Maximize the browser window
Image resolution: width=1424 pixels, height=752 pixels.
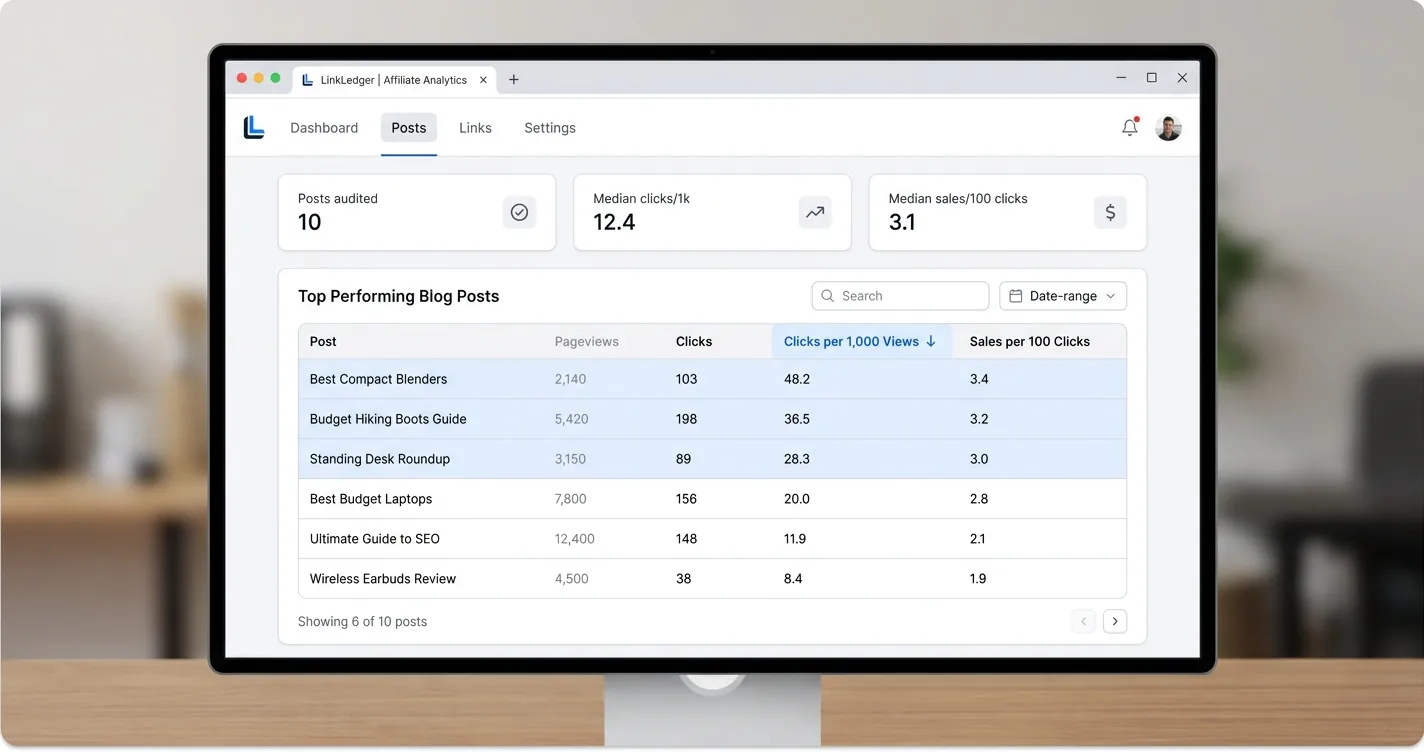point(1151,78)
